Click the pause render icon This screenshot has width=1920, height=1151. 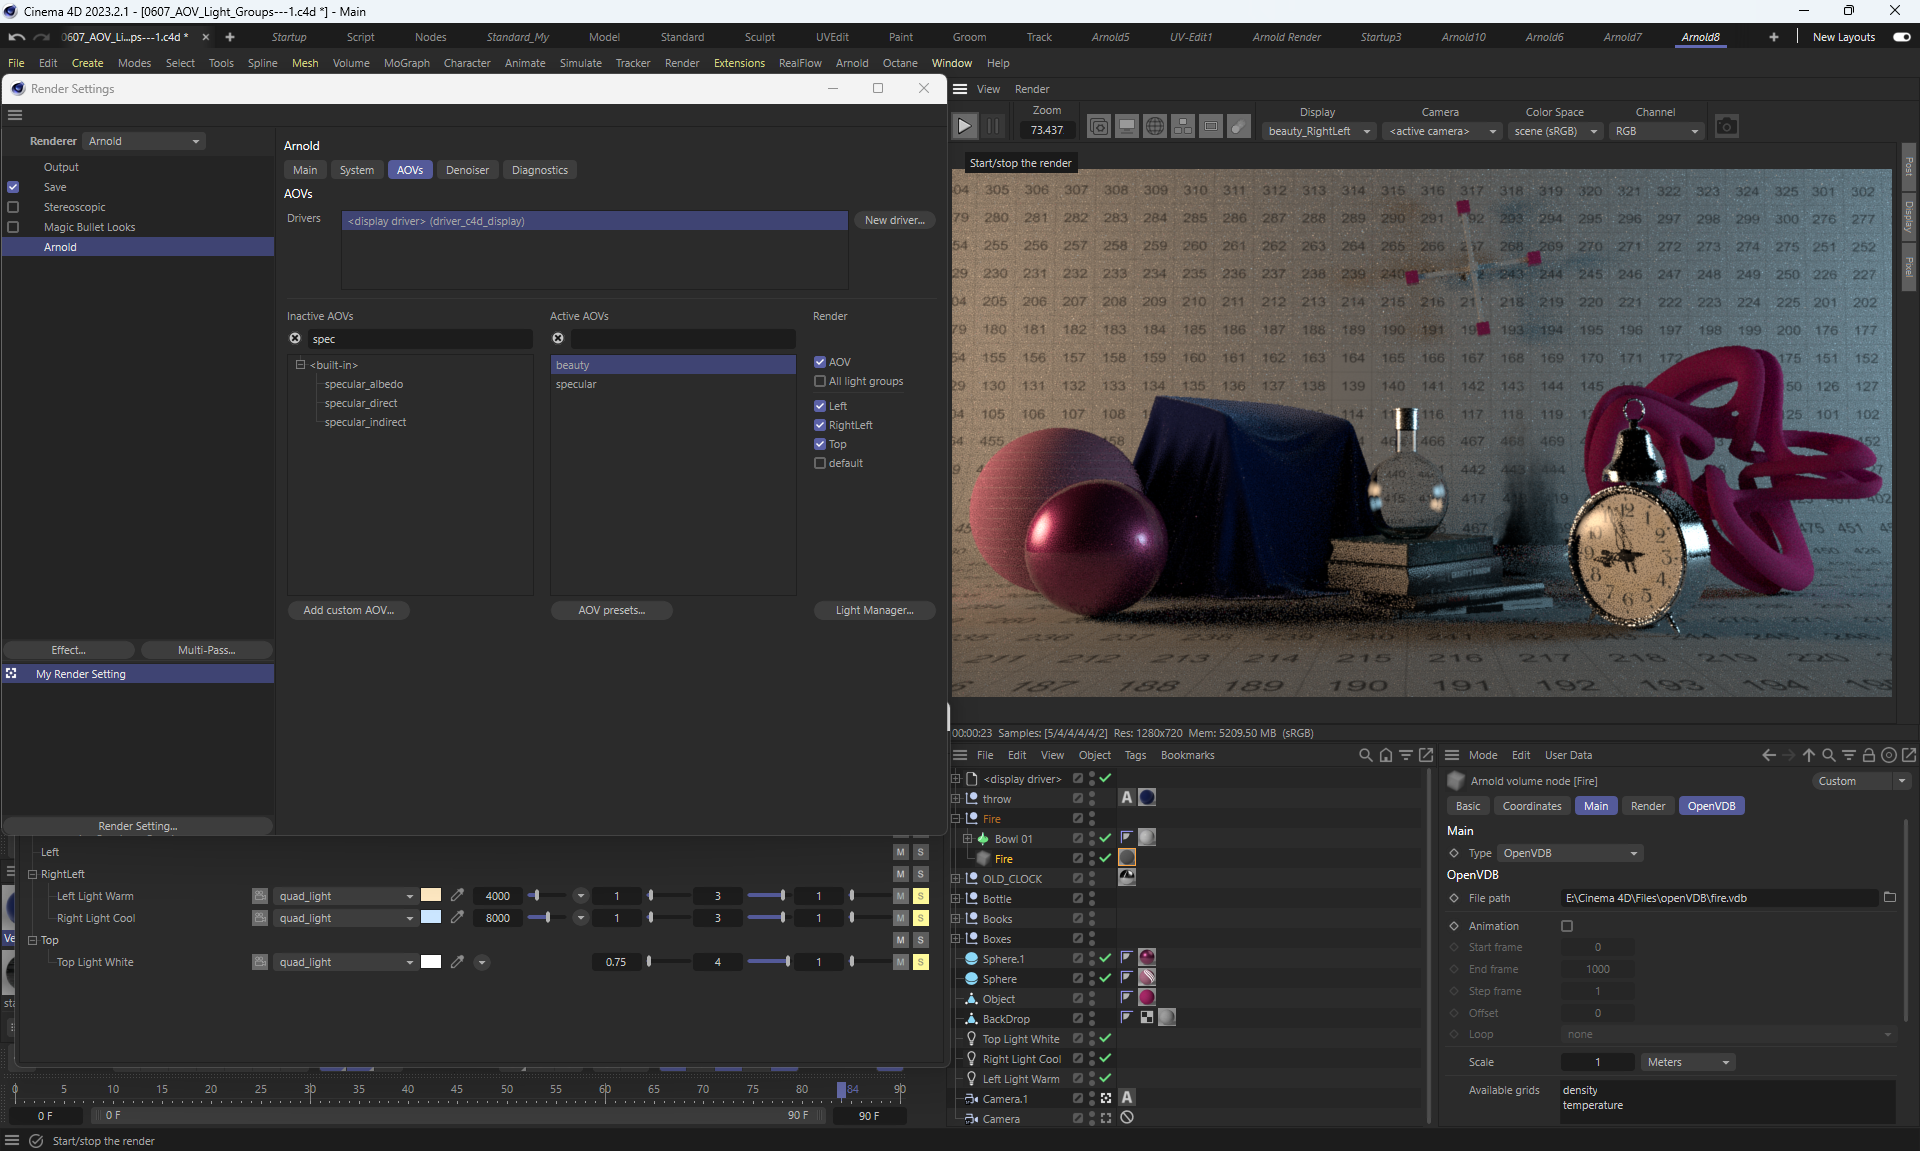pyautogui.click(x=993, y=126)
